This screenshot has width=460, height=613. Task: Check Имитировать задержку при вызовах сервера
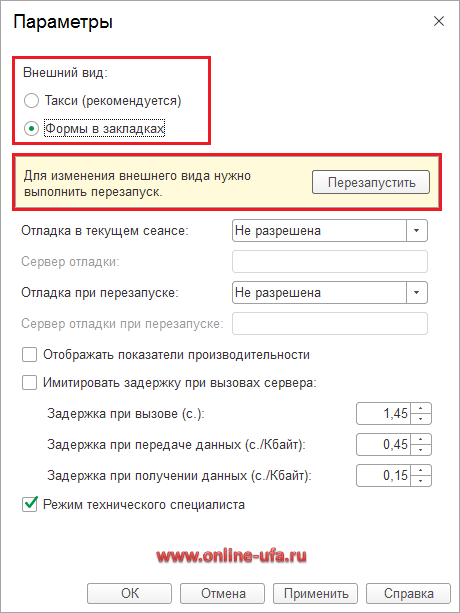pyautogui.click(x=29, y=382)
